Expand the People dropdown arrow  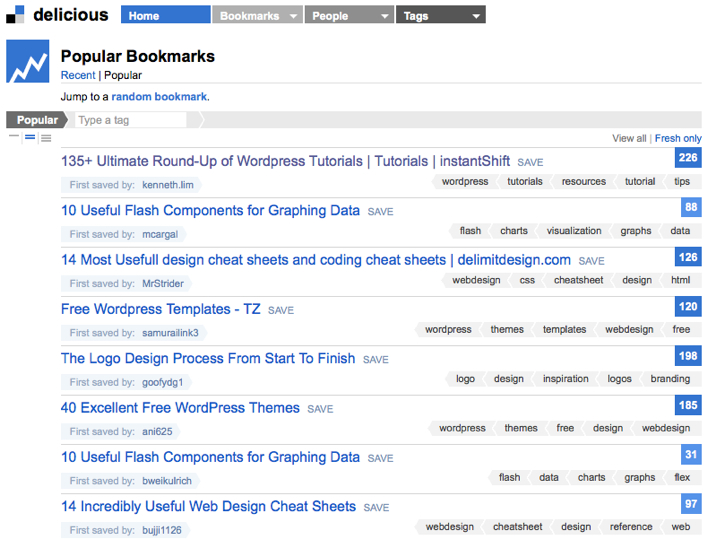tap(385, 16)
